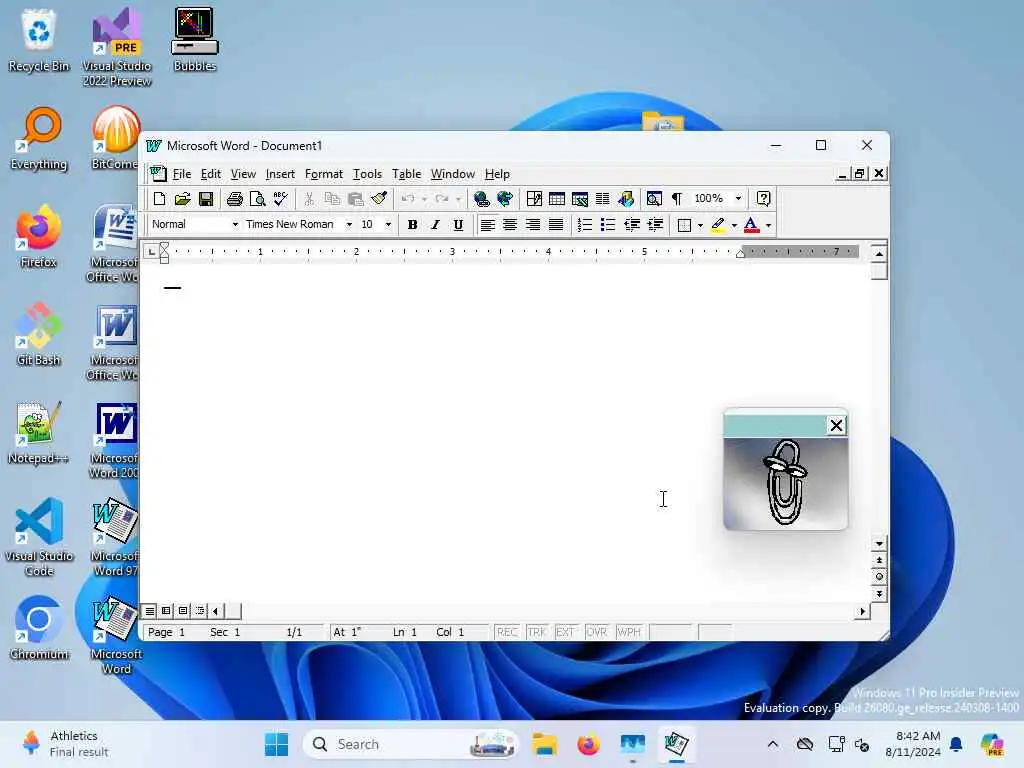The width and height of the screenshot is (1024, 768).
Task: Increase paragraph indent
Action: [x=655, y=225]
